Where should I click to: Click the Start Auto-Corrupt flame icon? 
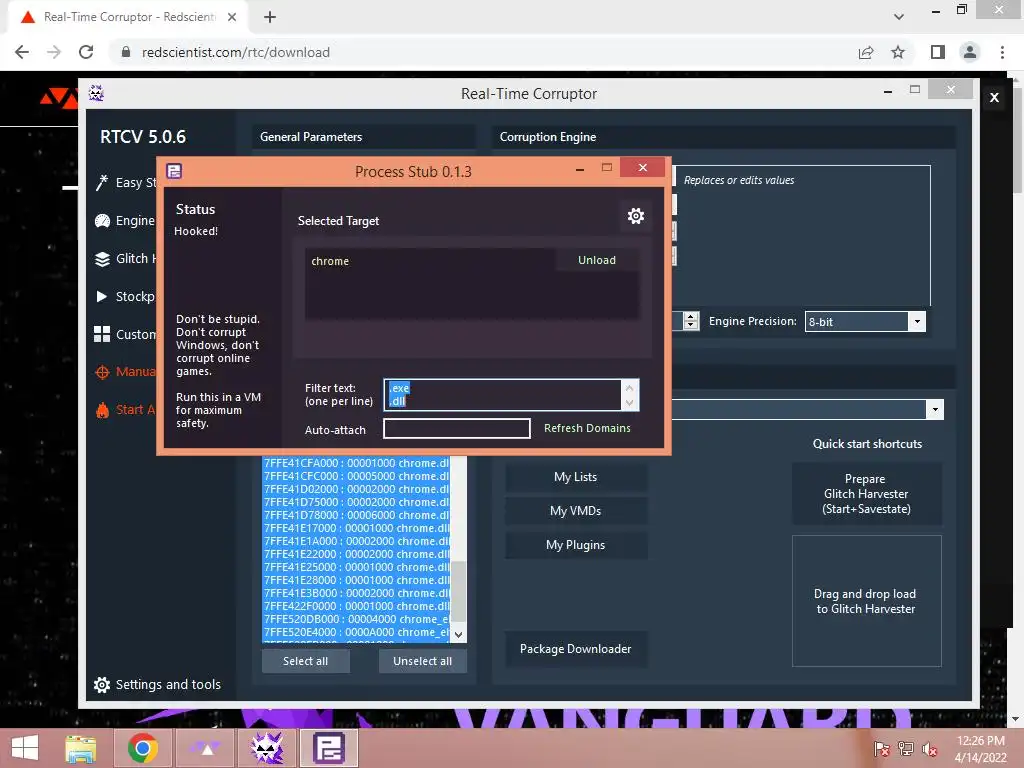tap(103, 409)
